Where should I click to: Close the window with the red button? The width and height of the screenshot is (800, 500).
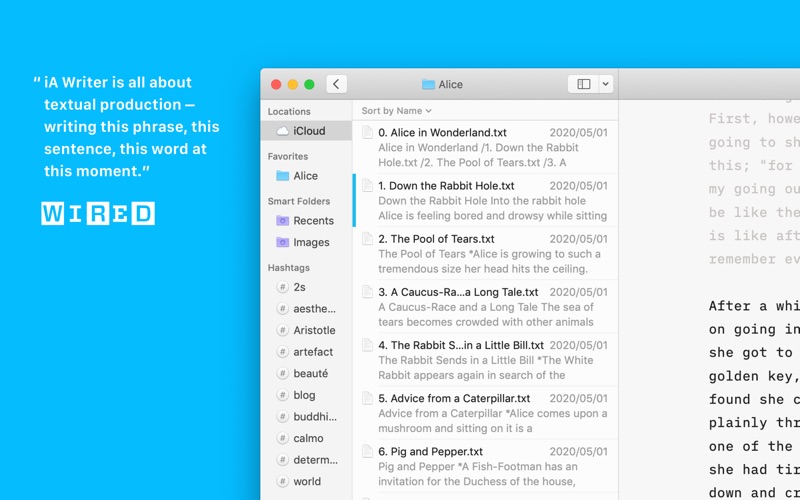point(276,85)
